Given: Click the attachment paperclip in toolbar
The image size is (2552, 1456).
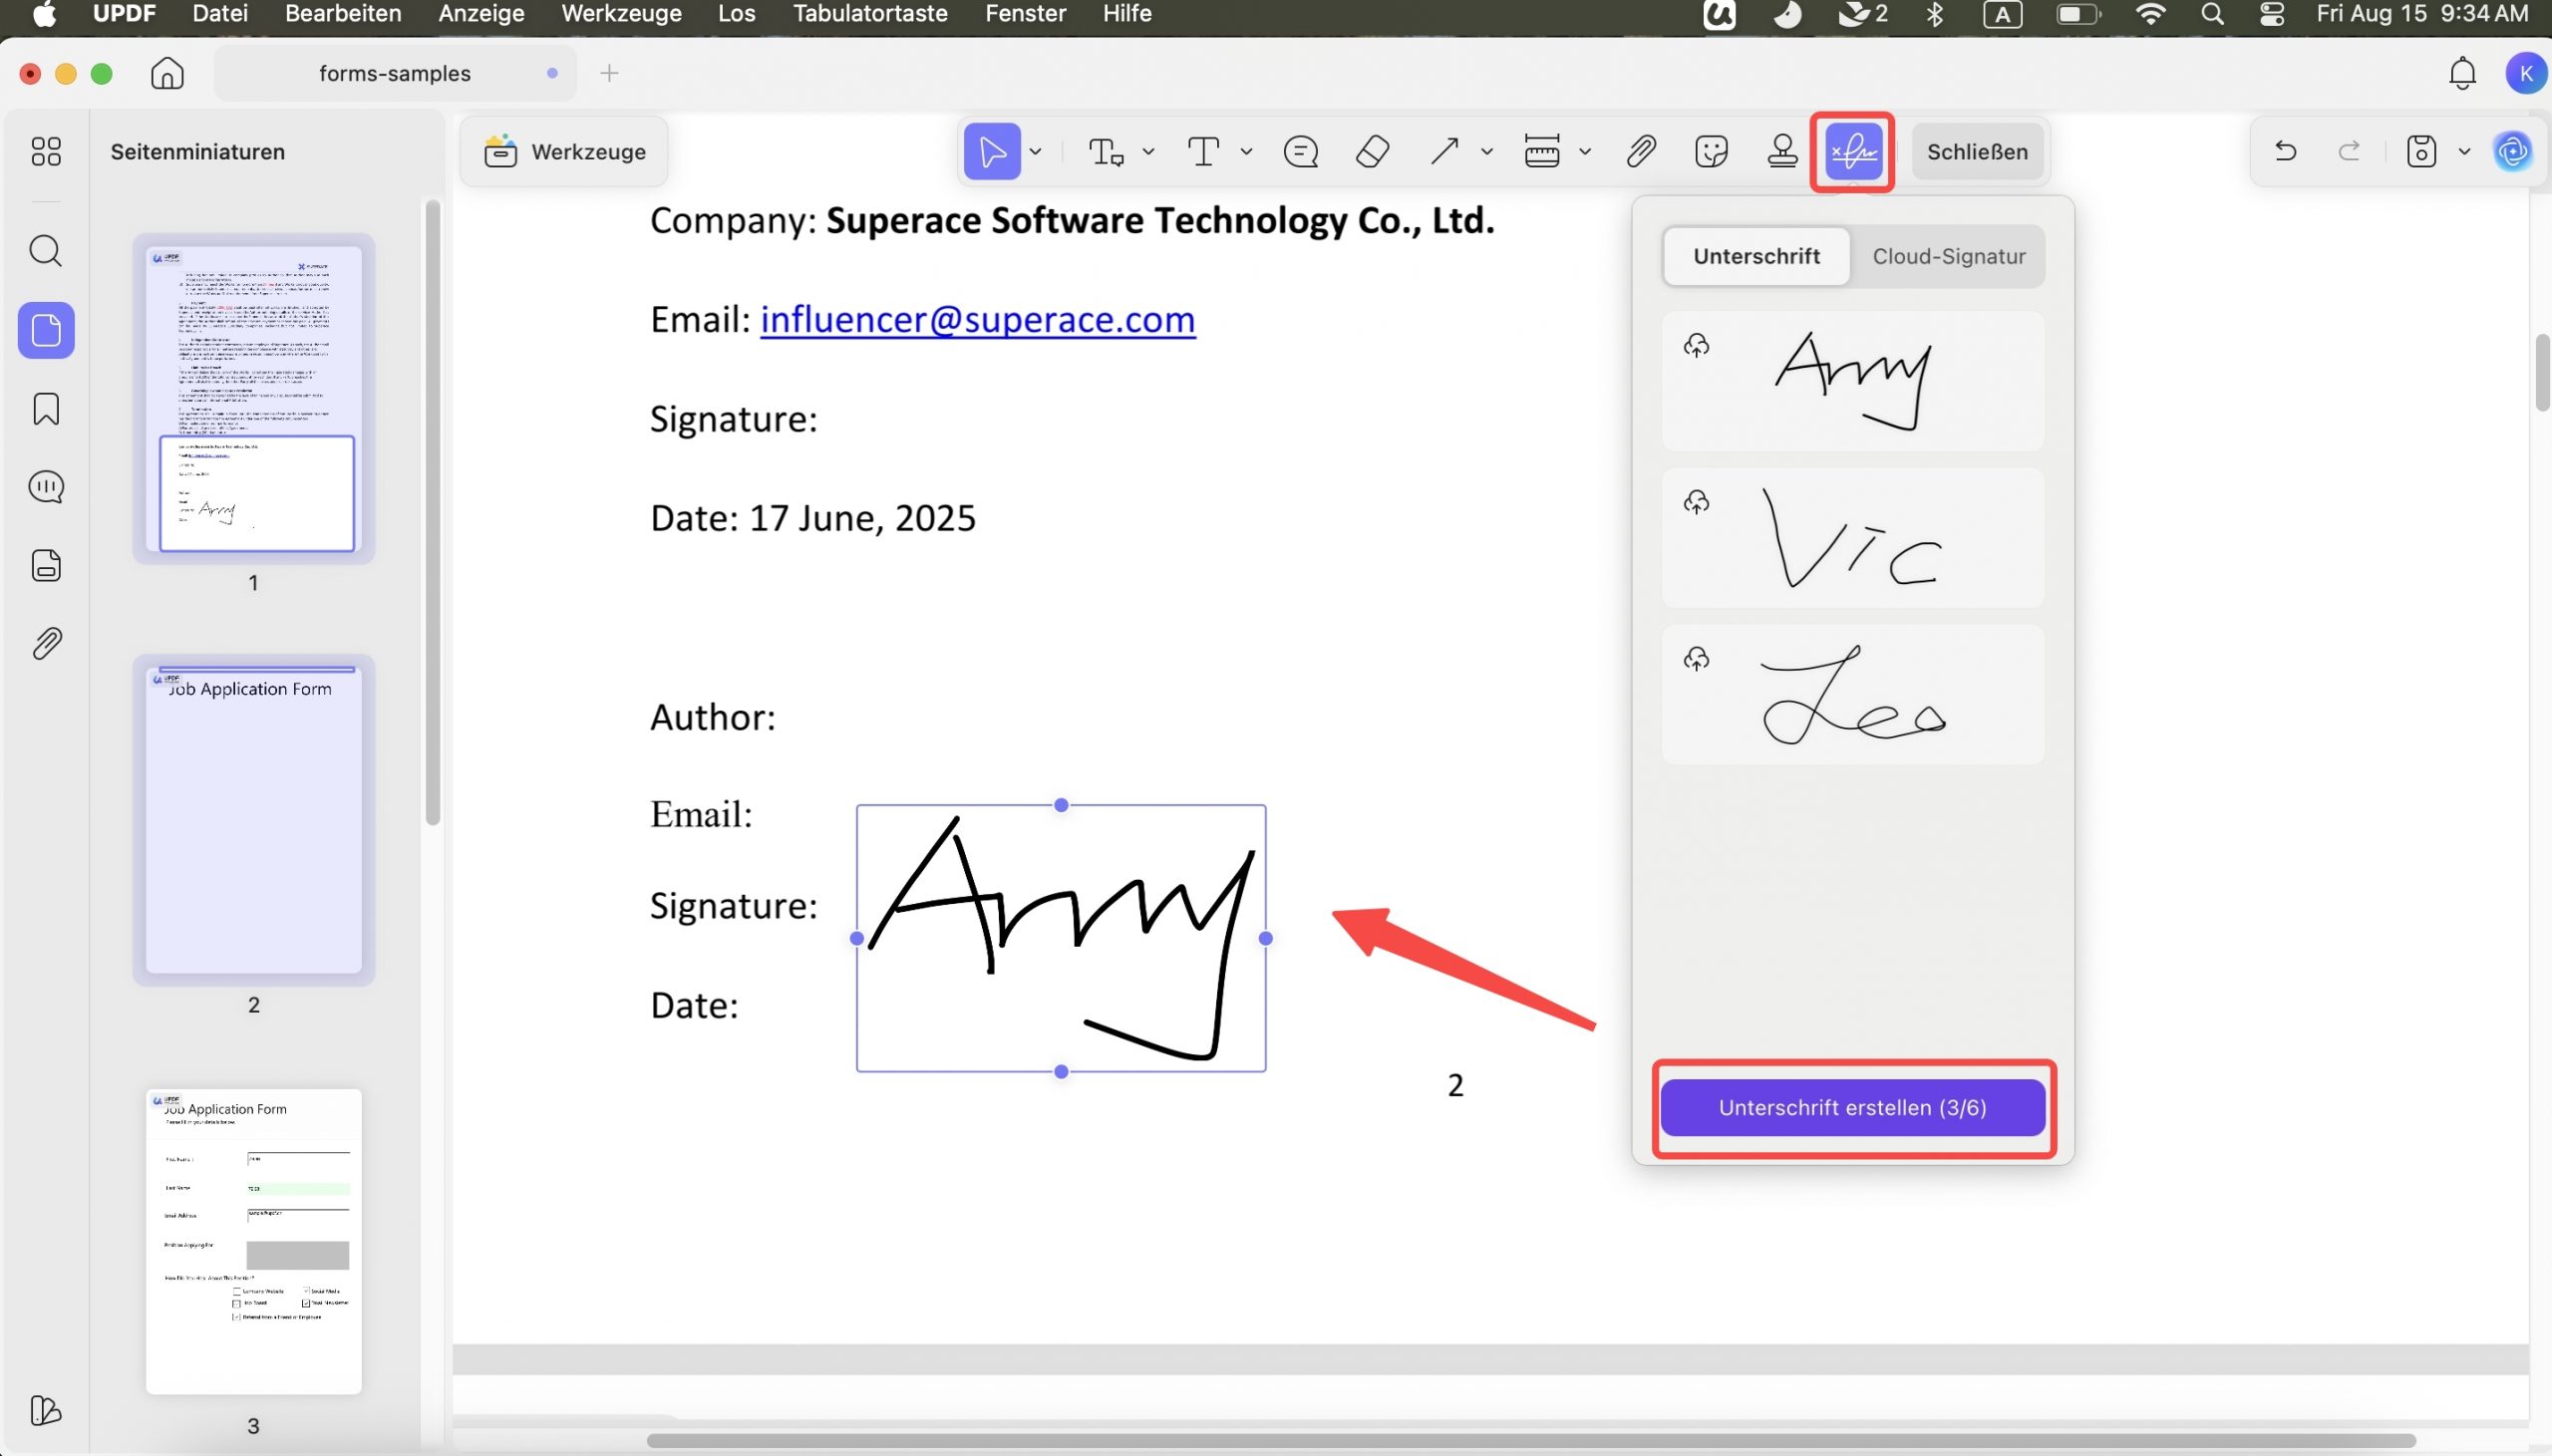Looking at the screenshot, I should (x=1640, y=152).
